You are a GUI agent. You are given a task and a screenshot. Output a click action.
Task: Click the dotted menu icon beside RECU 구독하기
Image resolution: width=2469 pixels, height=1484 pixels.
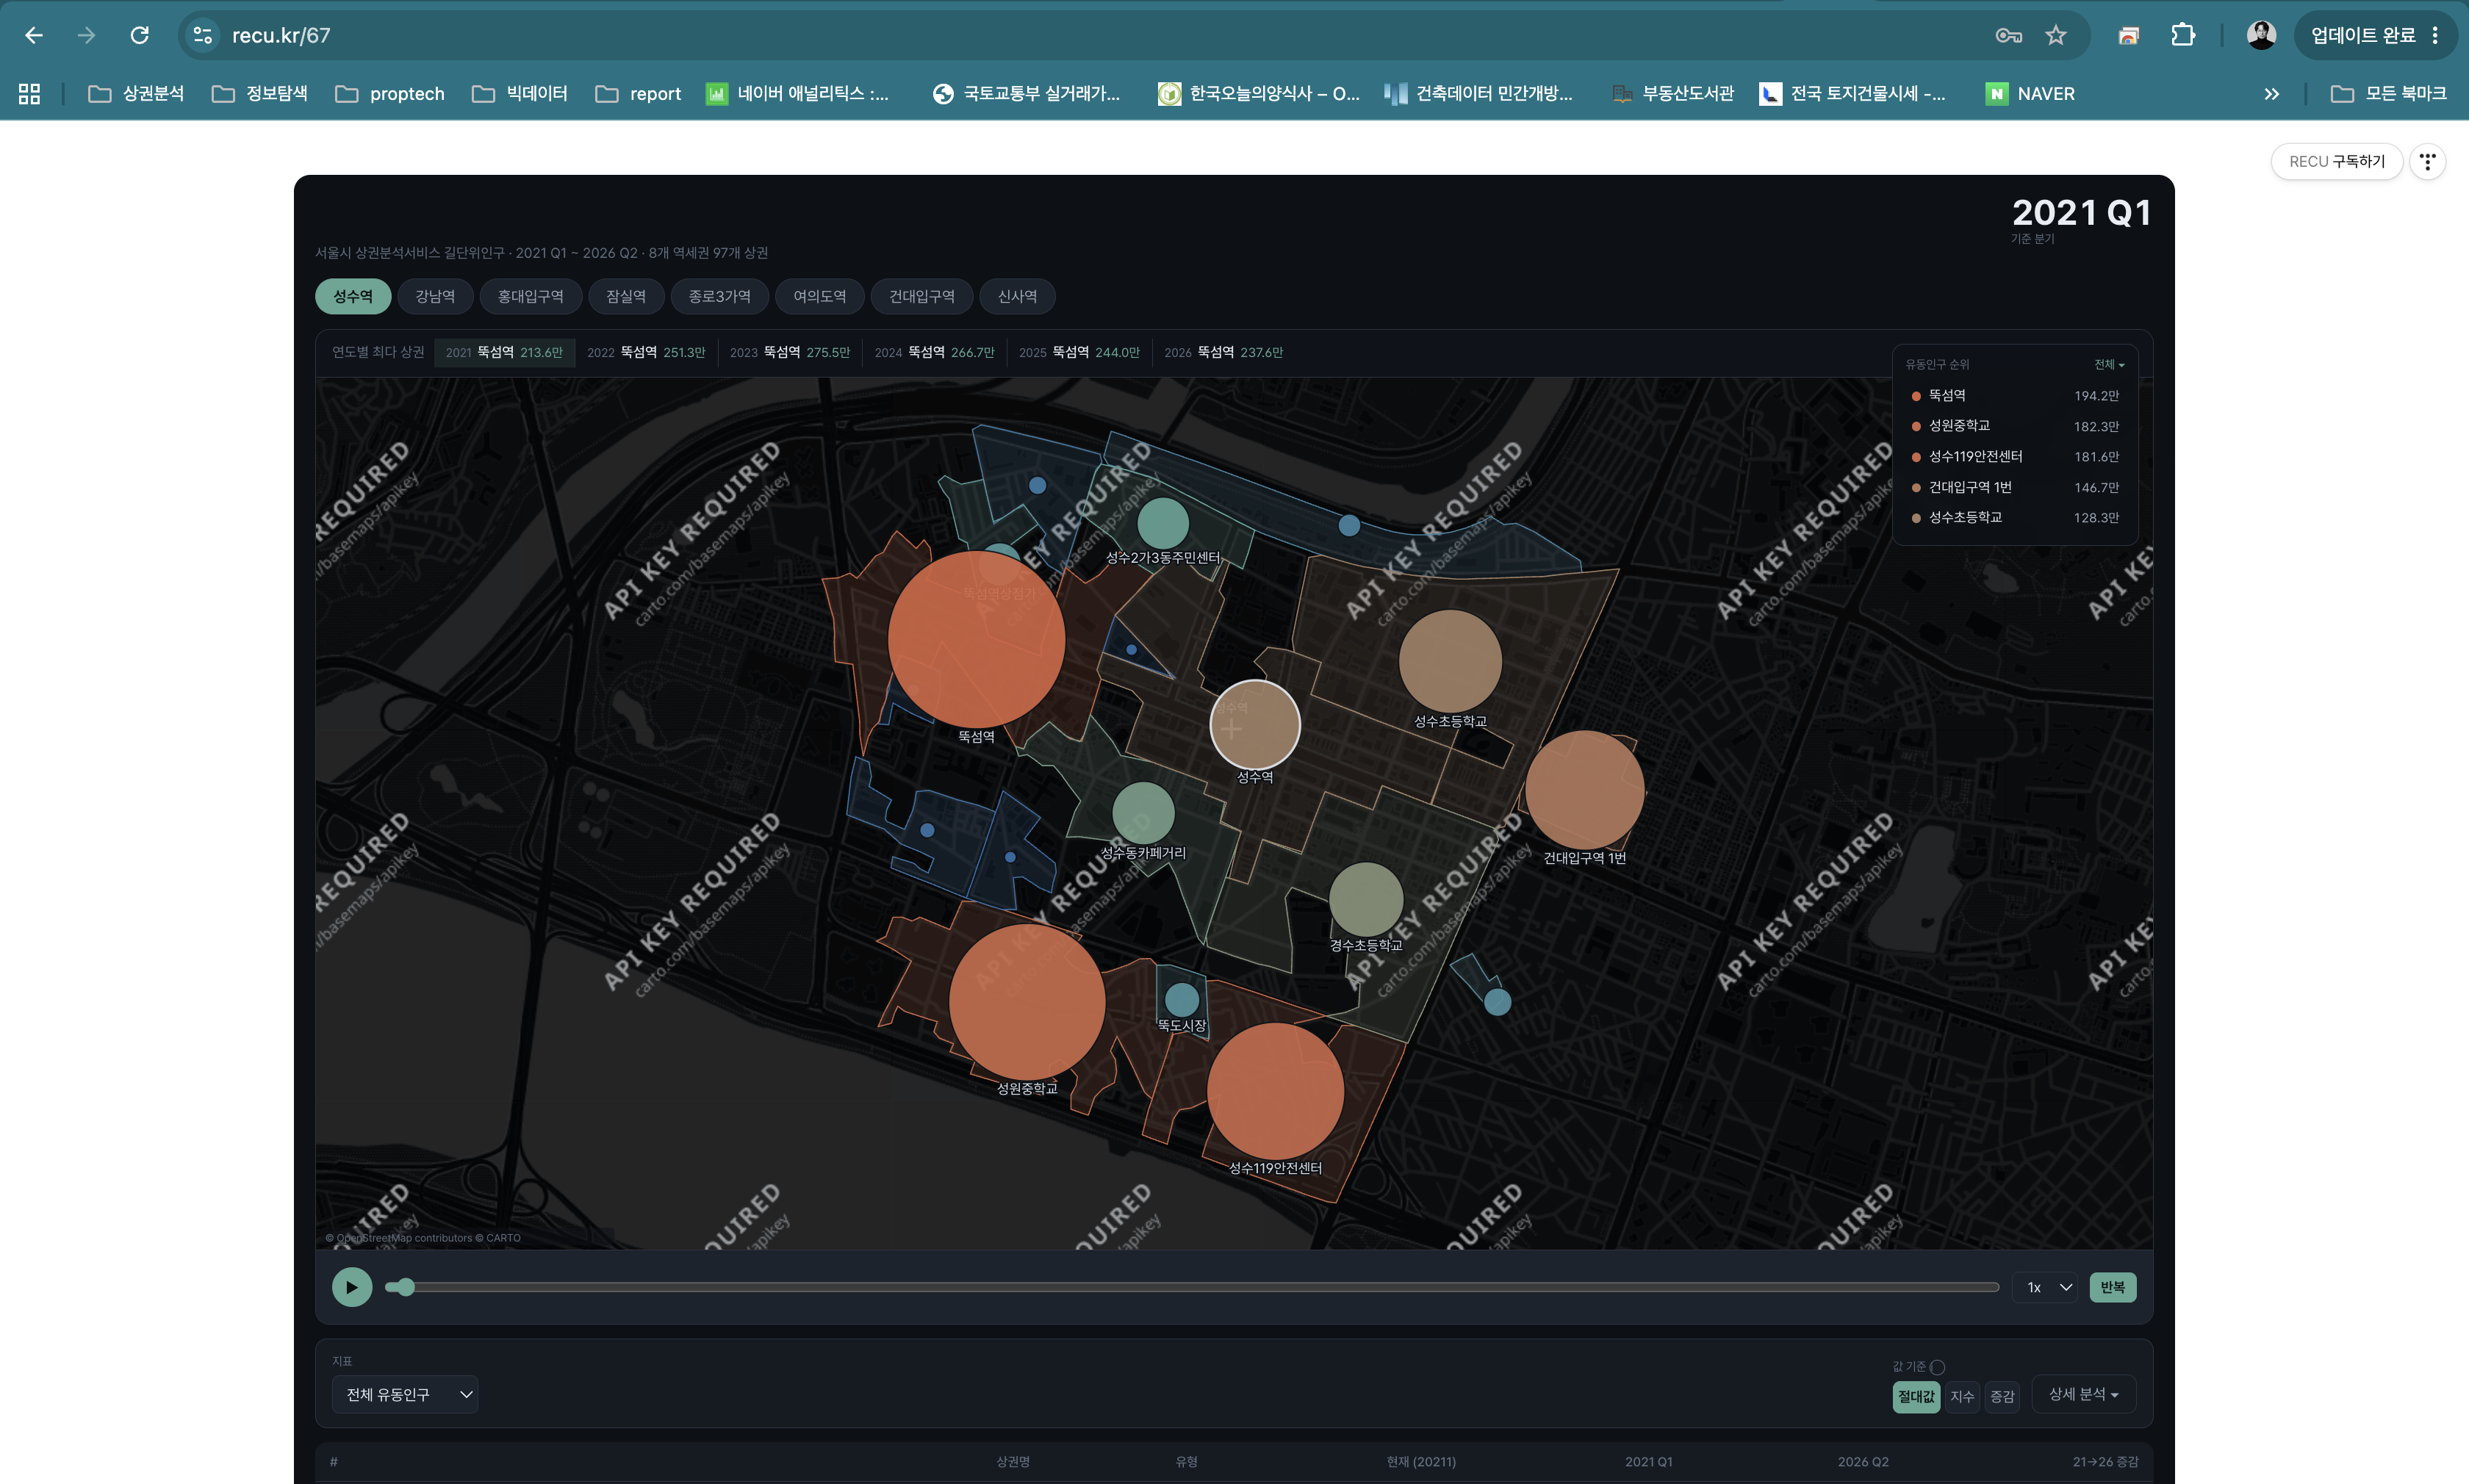tap(2427, 161)
